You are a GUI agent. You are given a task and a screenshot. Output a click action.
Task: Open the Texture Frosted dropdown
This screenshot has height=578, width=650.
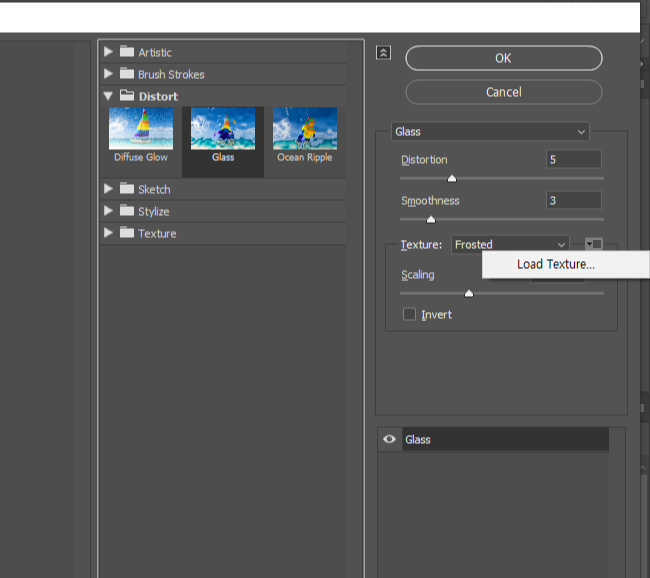tap(510, 244)
